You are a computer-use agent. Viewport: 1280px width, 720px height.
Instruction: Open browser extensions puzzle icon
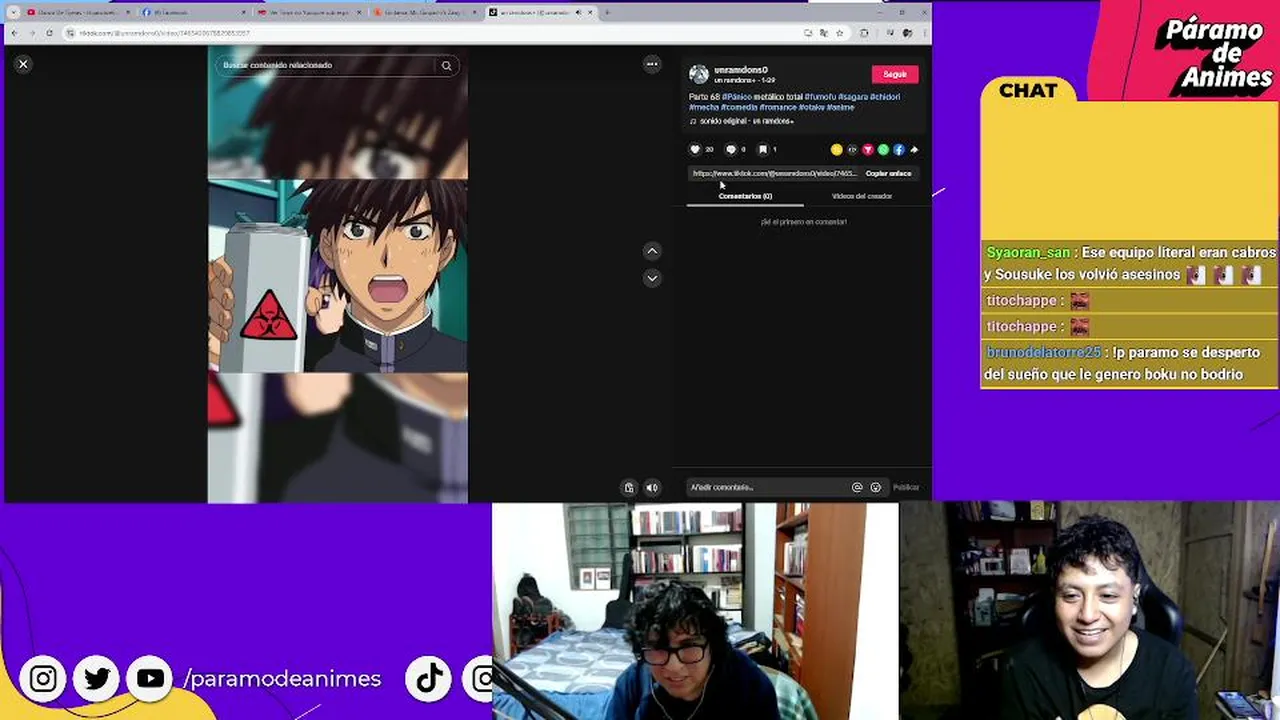(x=864, y=33)
